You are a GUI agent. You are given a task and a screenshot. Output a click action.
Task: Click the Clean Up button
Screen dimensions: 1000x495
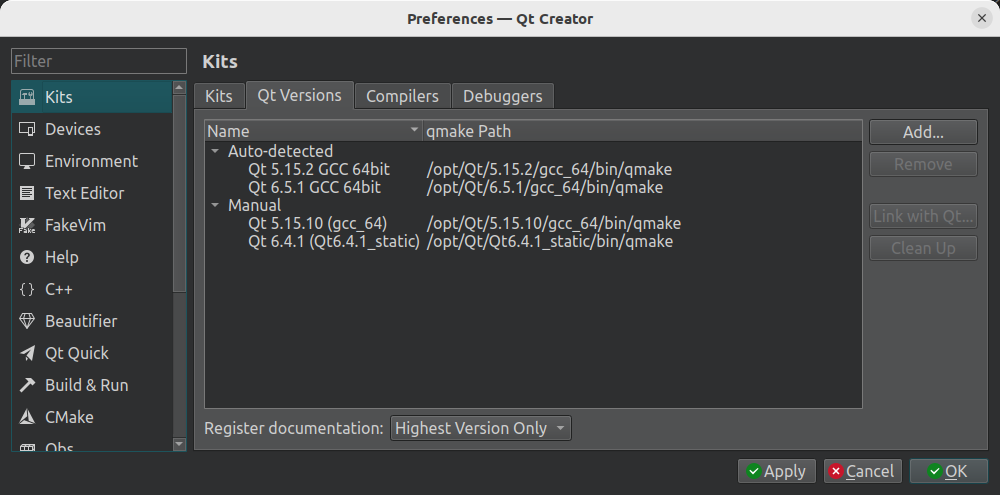coord(923,248)
